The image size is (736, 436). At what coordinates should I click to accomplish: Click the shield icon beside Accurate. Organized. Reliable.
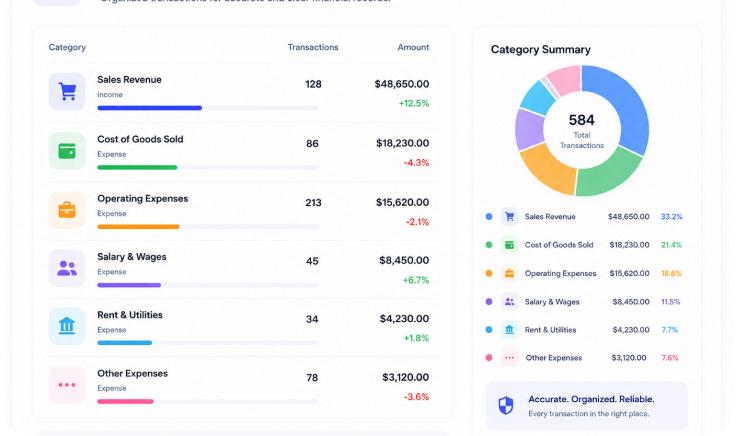[x=506, y=405]
